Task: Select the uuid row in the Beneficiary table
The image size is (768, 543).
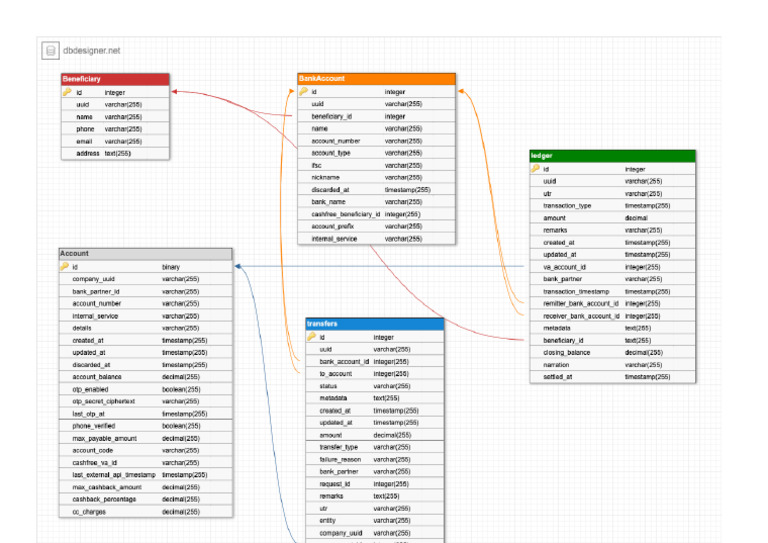Action: coord(115,104)
